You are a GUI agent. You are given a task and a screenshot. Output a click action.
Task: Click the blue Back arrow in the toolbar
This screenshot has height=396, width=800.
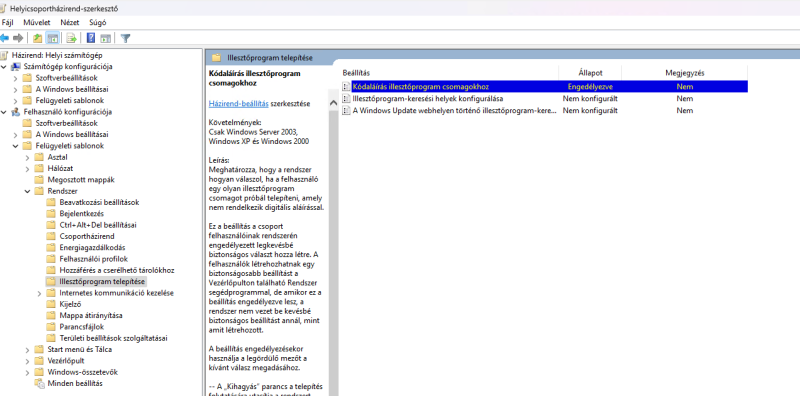pyautogui.click(x=5, y=38)
